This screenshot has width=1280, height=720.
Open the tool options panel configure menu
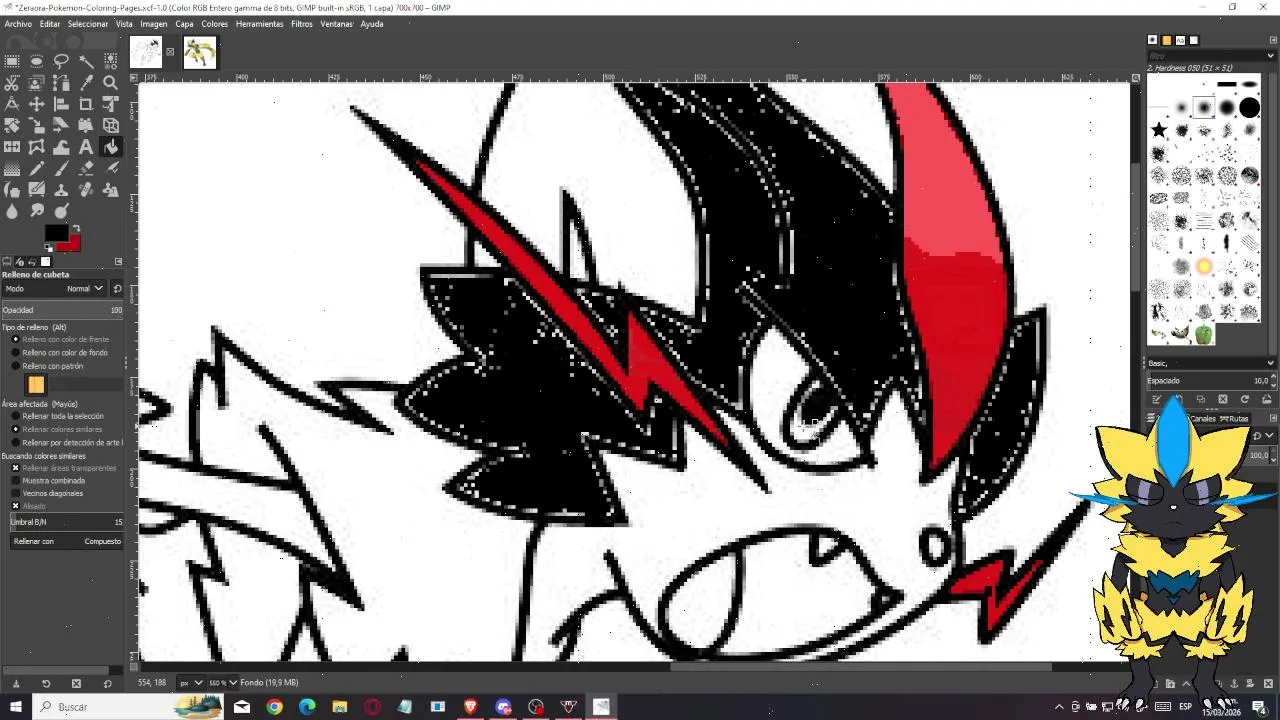coord(119,261)
